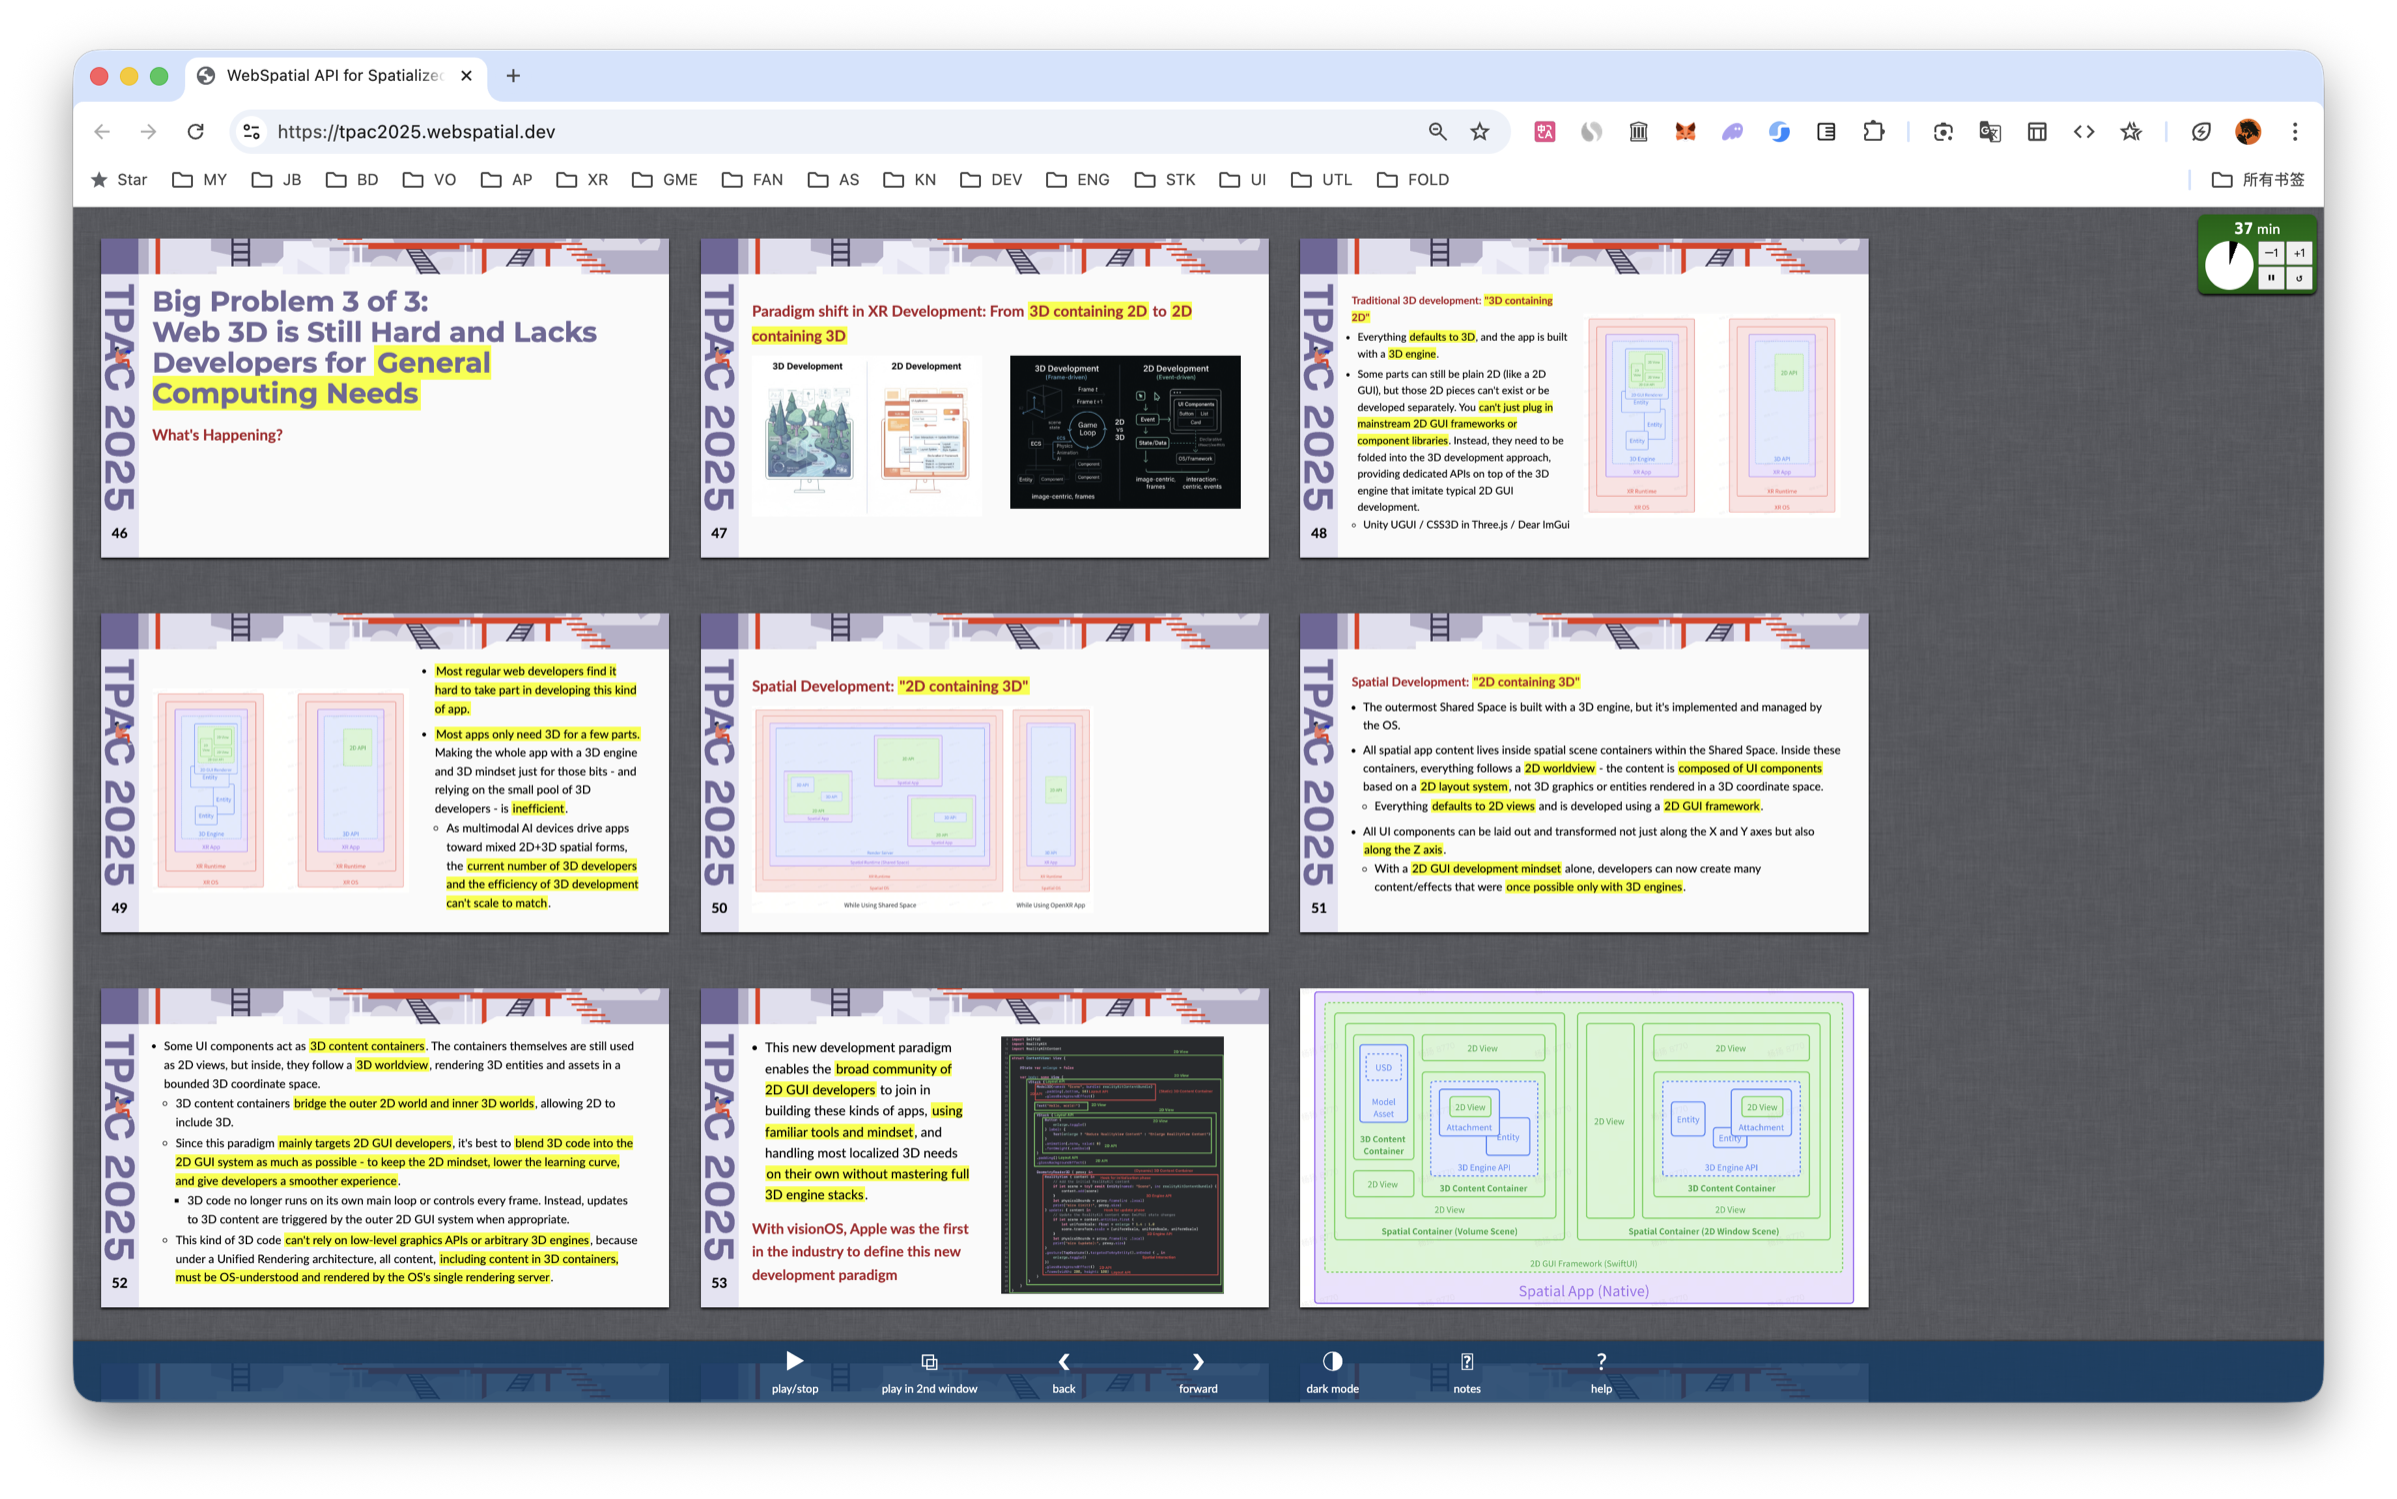This screenshot has width=2397, height=1499.
Task: Add one minute with +1 button
Action: pyautogui.click(x=2298, y=253)
